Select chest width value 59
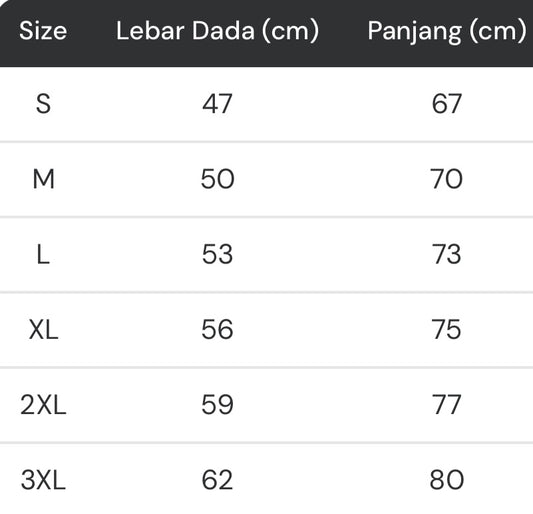 tap(218, 405)
